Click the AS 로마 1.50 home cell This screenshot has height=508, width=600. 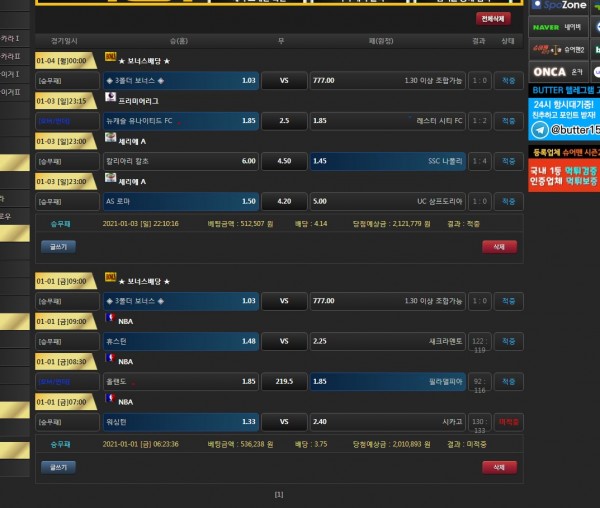pyautogui.click(x=181, y=200)
